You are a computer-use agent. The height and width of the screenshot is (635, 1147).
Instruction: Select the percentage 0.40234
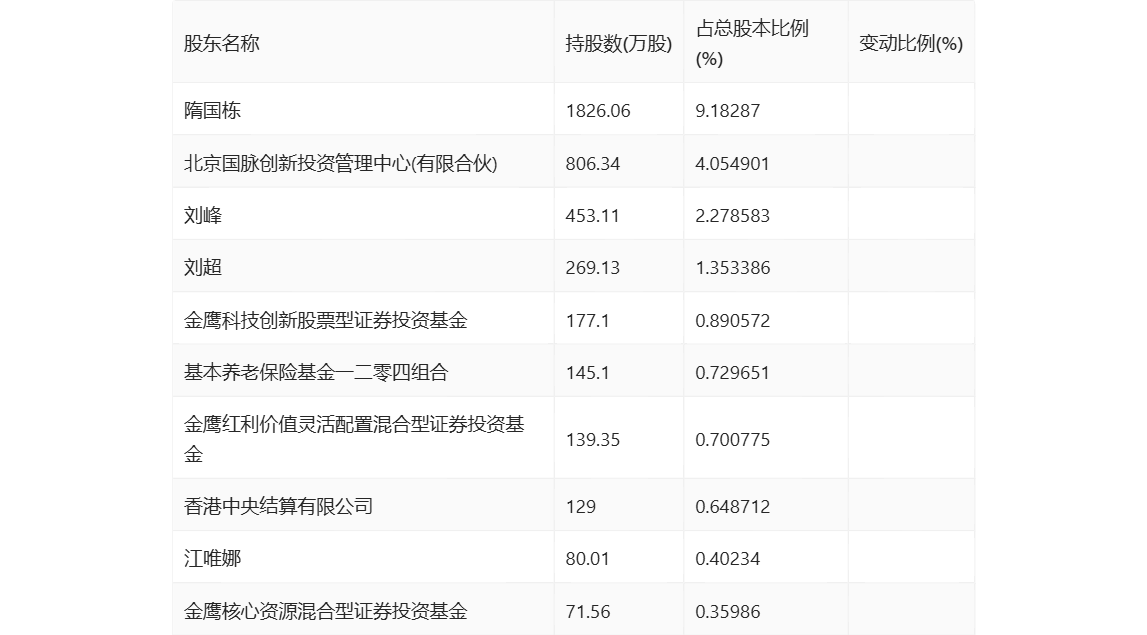point(728,559)
